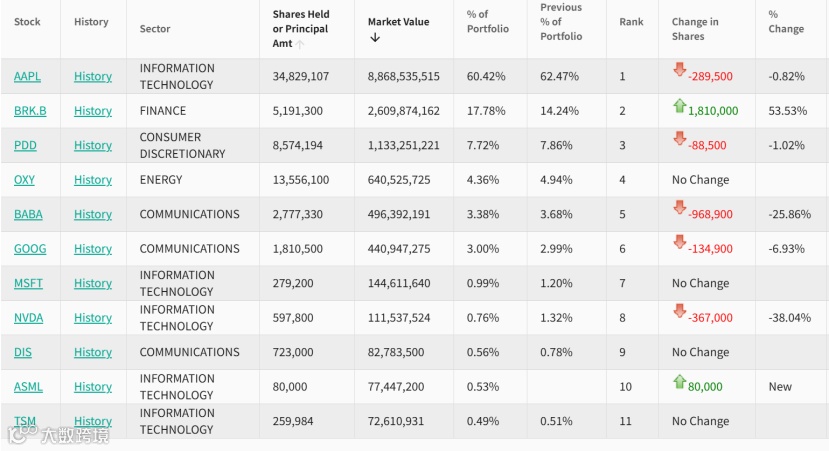
Task: Sort by Sector column header
Action: click(155, 29)
